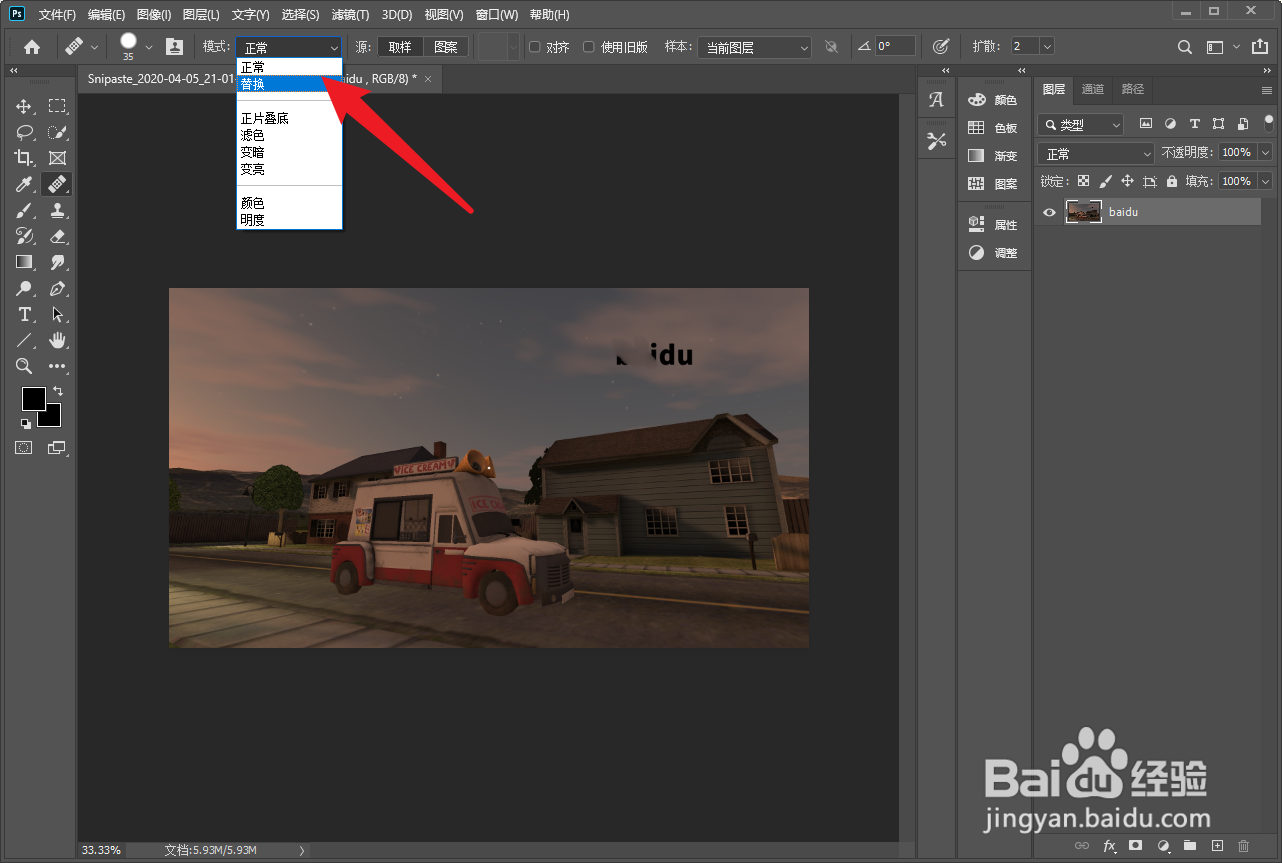Toggle pressure for size button
Screen dimensions: 1282x863
click(940, 46)
